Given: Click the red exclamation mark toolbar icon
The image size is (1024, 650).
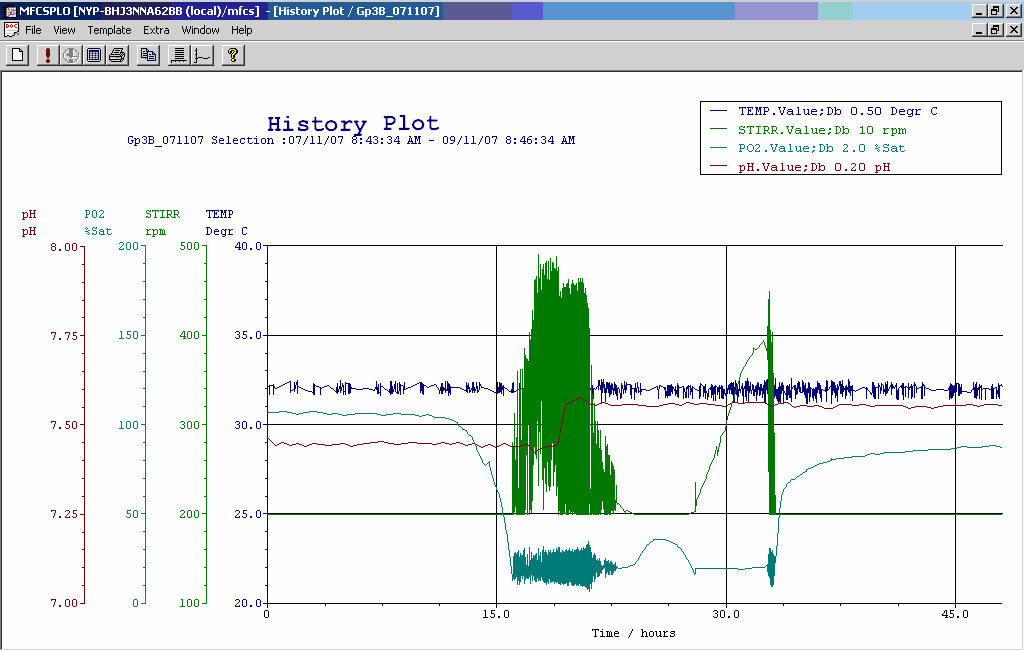Looking at the screenshot, I should pos(47,55).
